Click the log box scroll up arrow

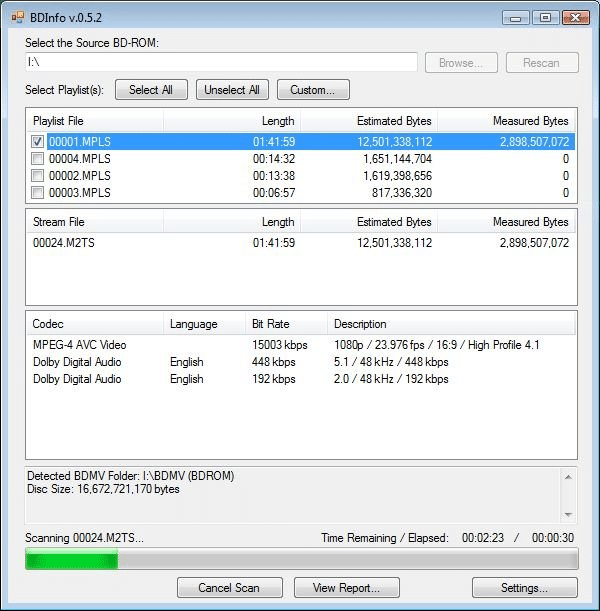(x=568, y=477)
